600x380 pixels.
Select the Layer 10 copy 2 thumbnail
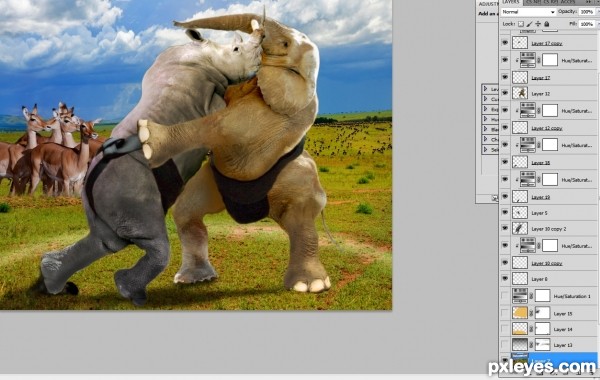pyautogui.click(x=520, y=228)
